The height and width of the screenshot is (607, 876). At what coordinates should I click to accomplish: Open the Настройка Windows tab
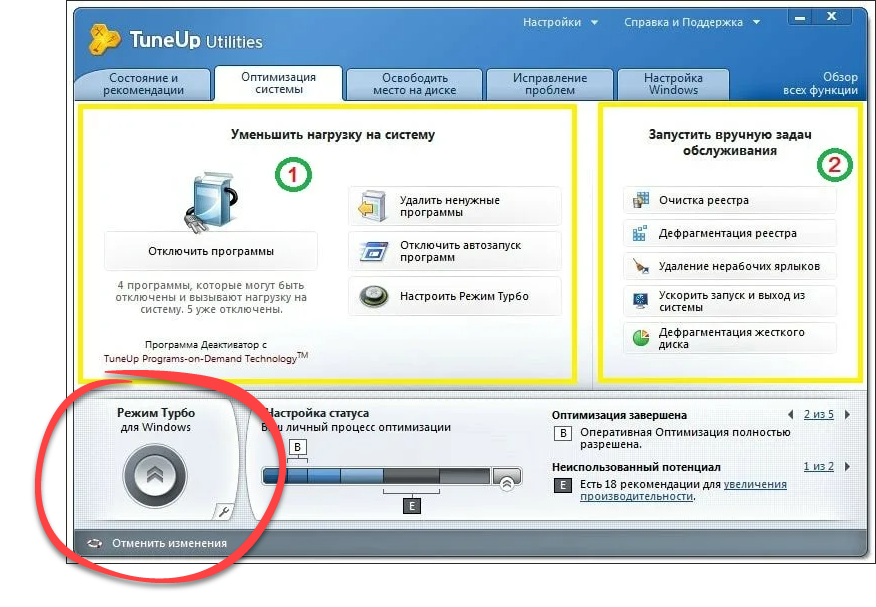[673, 84]
